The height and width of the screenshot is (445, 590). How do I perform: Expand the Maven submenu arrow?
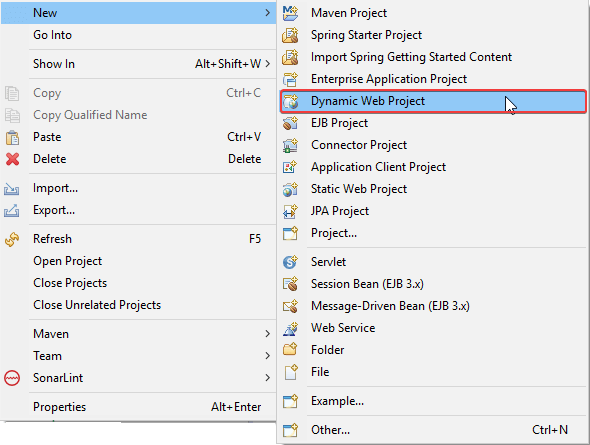[267, 334]
